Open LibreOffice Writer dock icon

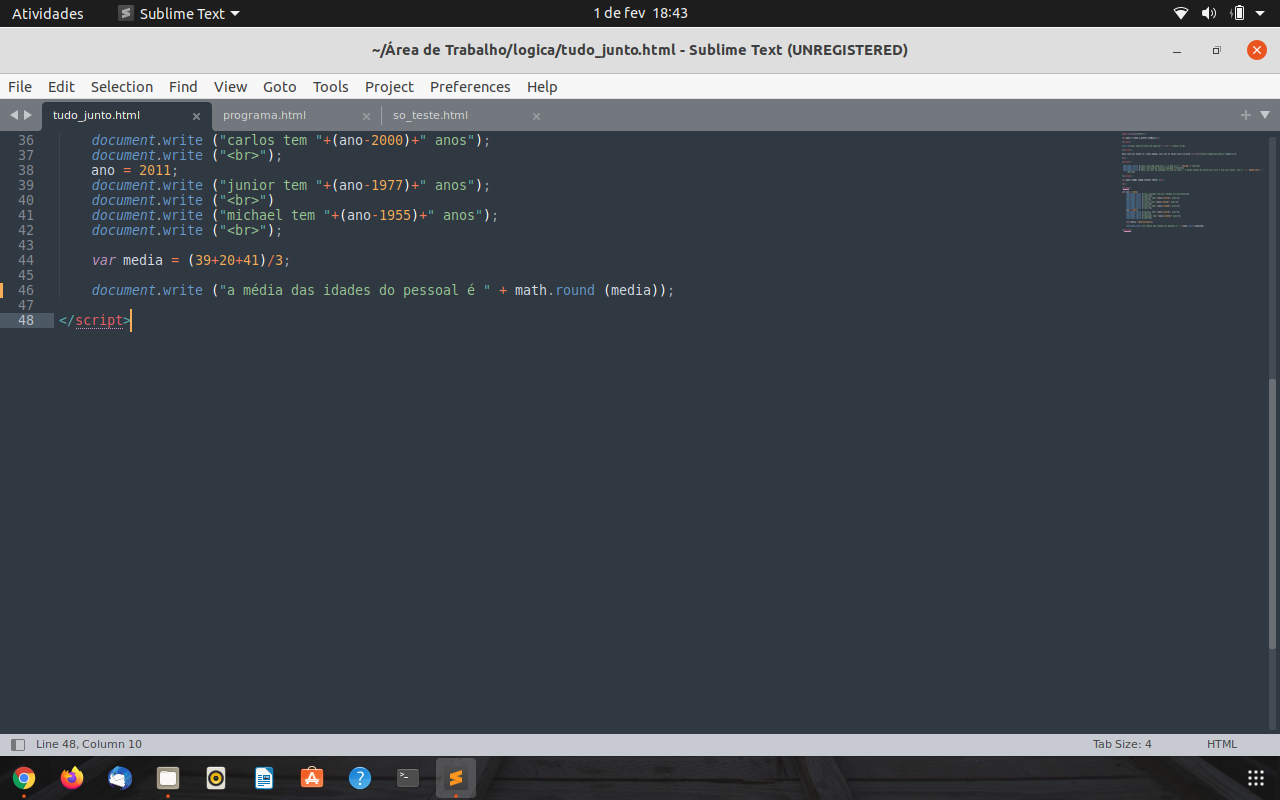click(x=264, y=778)
